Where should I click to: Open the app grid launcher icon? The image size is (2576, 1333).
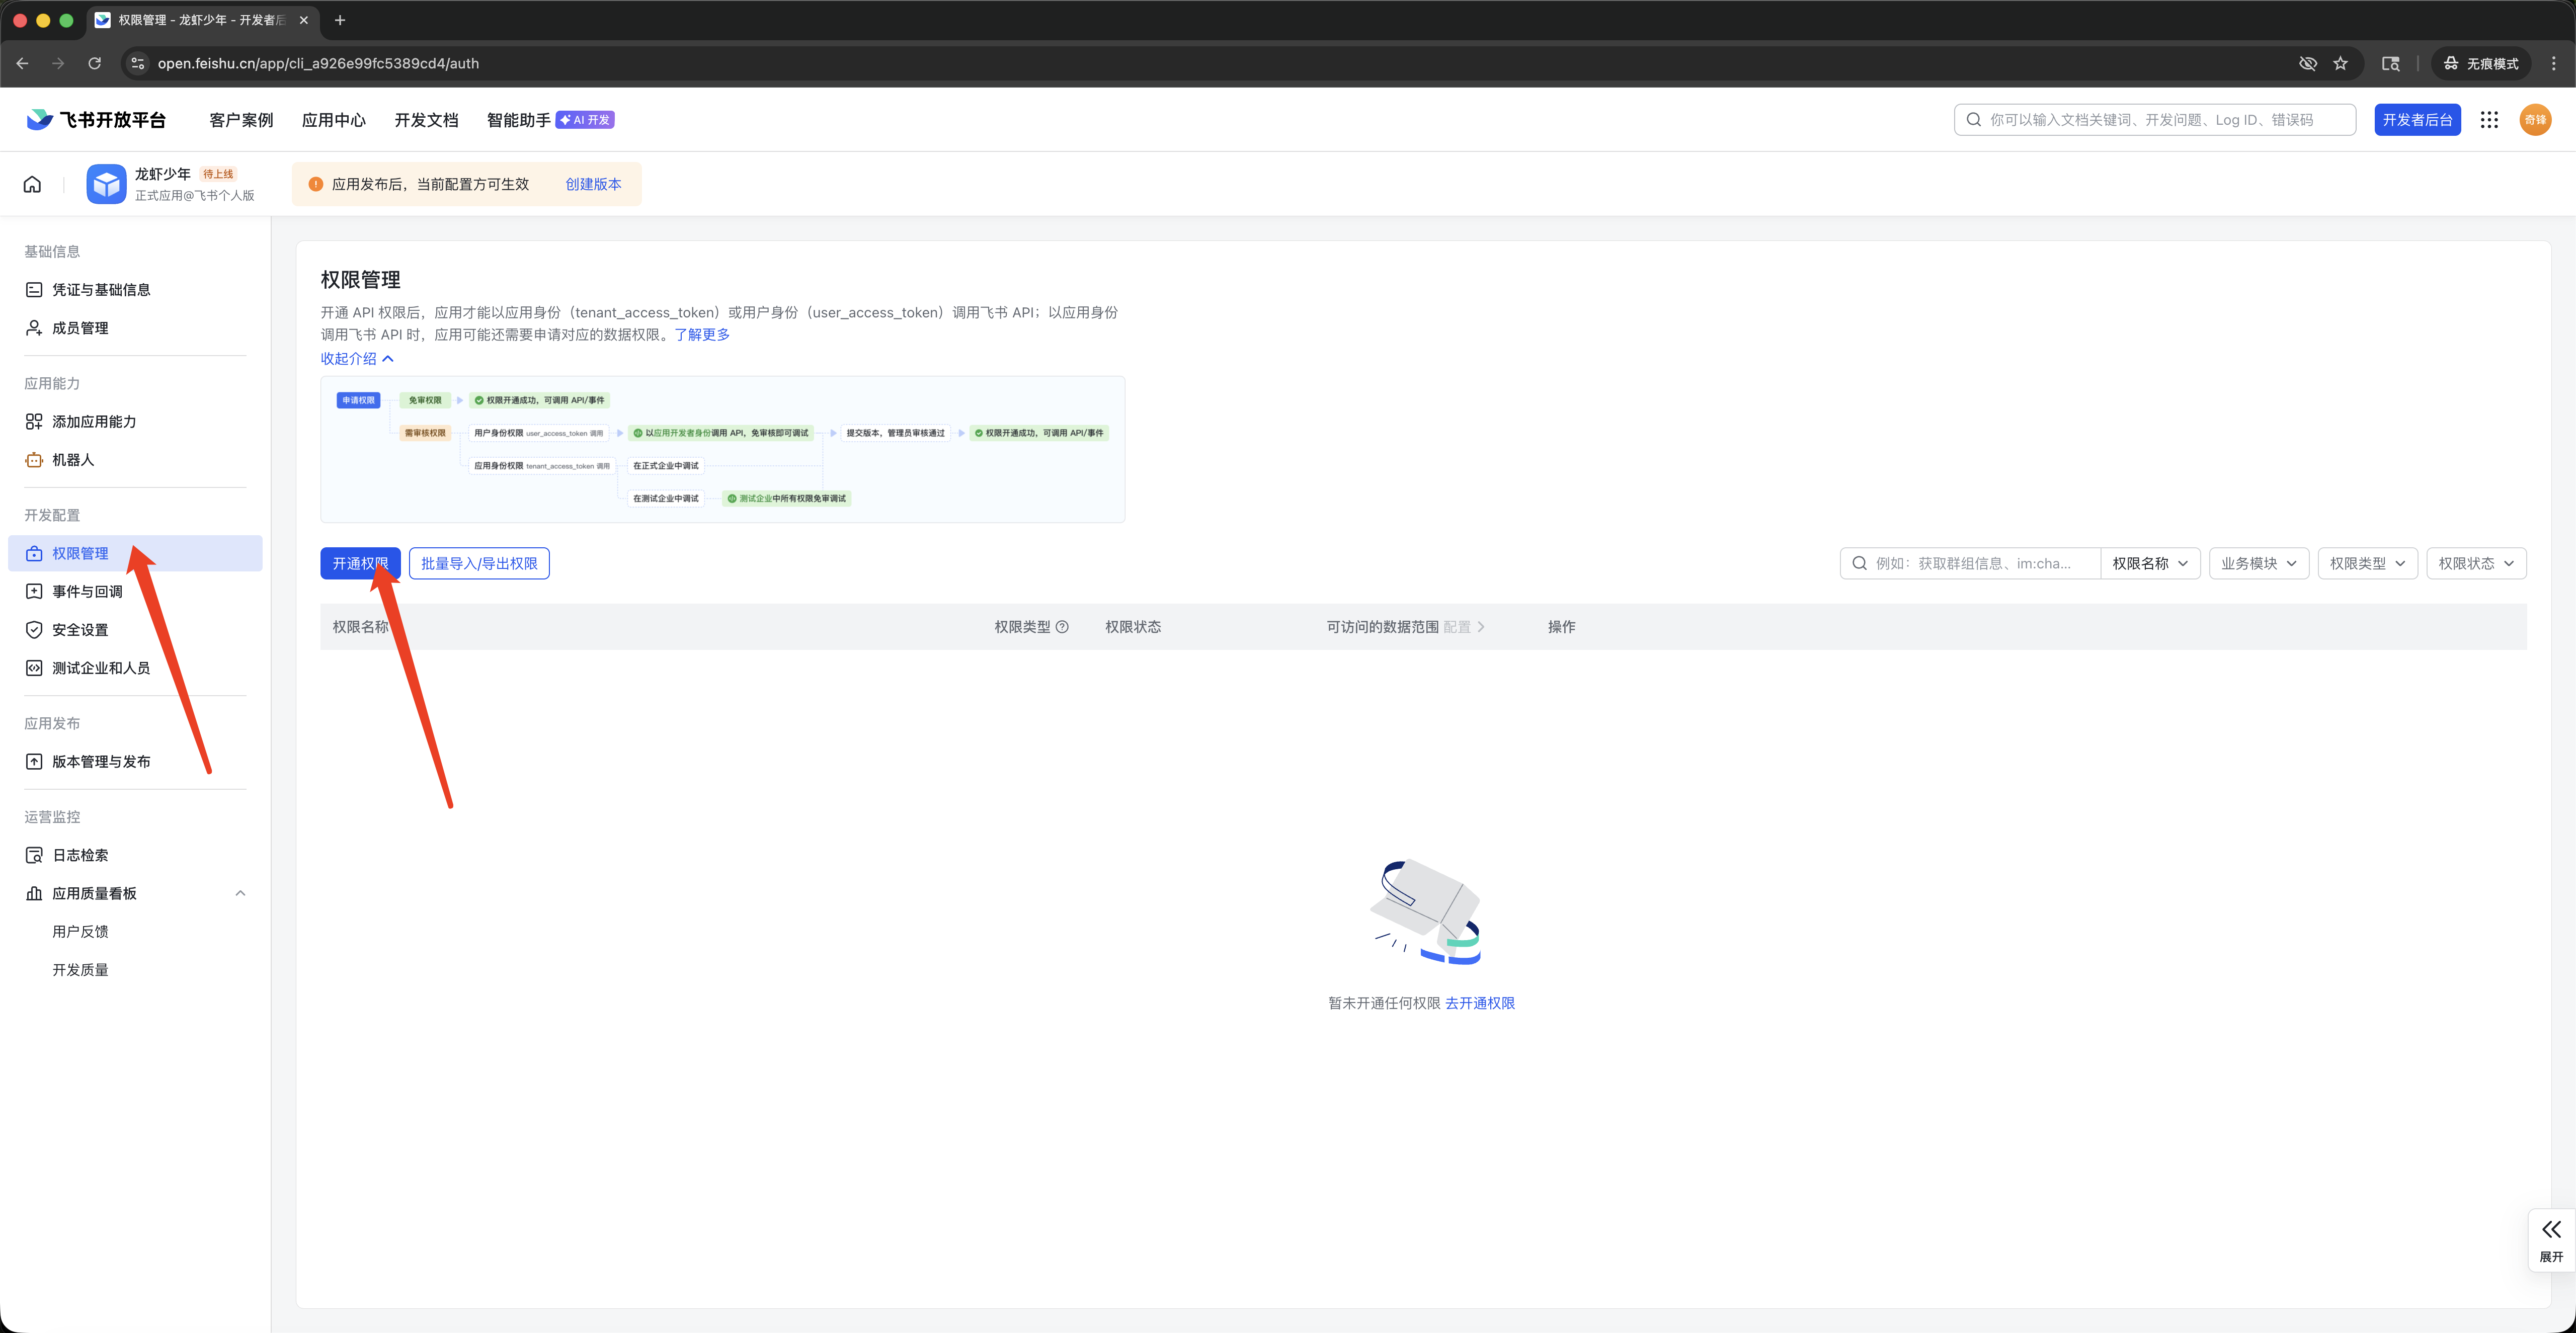pos(2489,120)
